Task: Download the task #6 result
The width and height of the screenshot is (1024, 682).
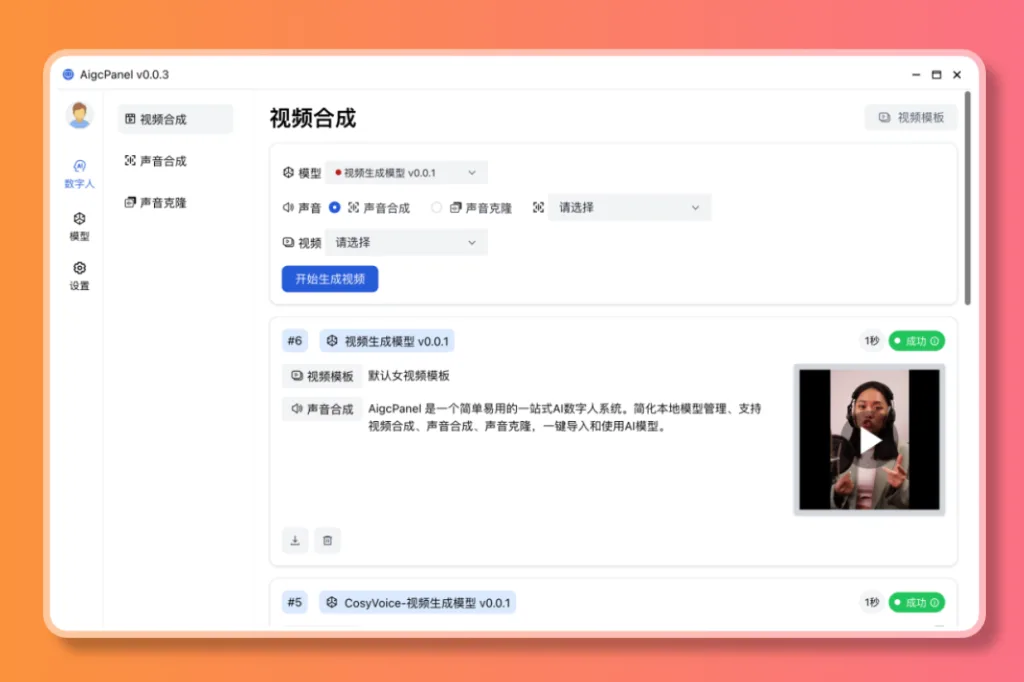Action: [295, 541]
